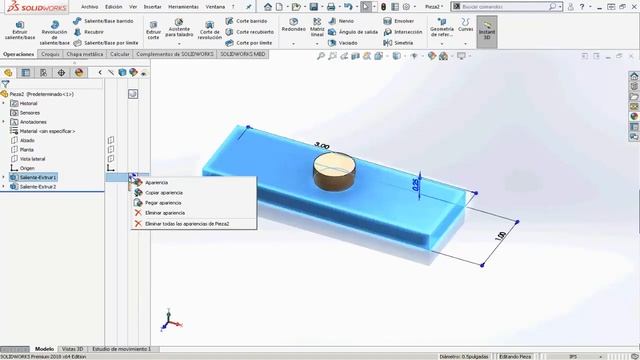Choose the Corte recubierto command

250,32
